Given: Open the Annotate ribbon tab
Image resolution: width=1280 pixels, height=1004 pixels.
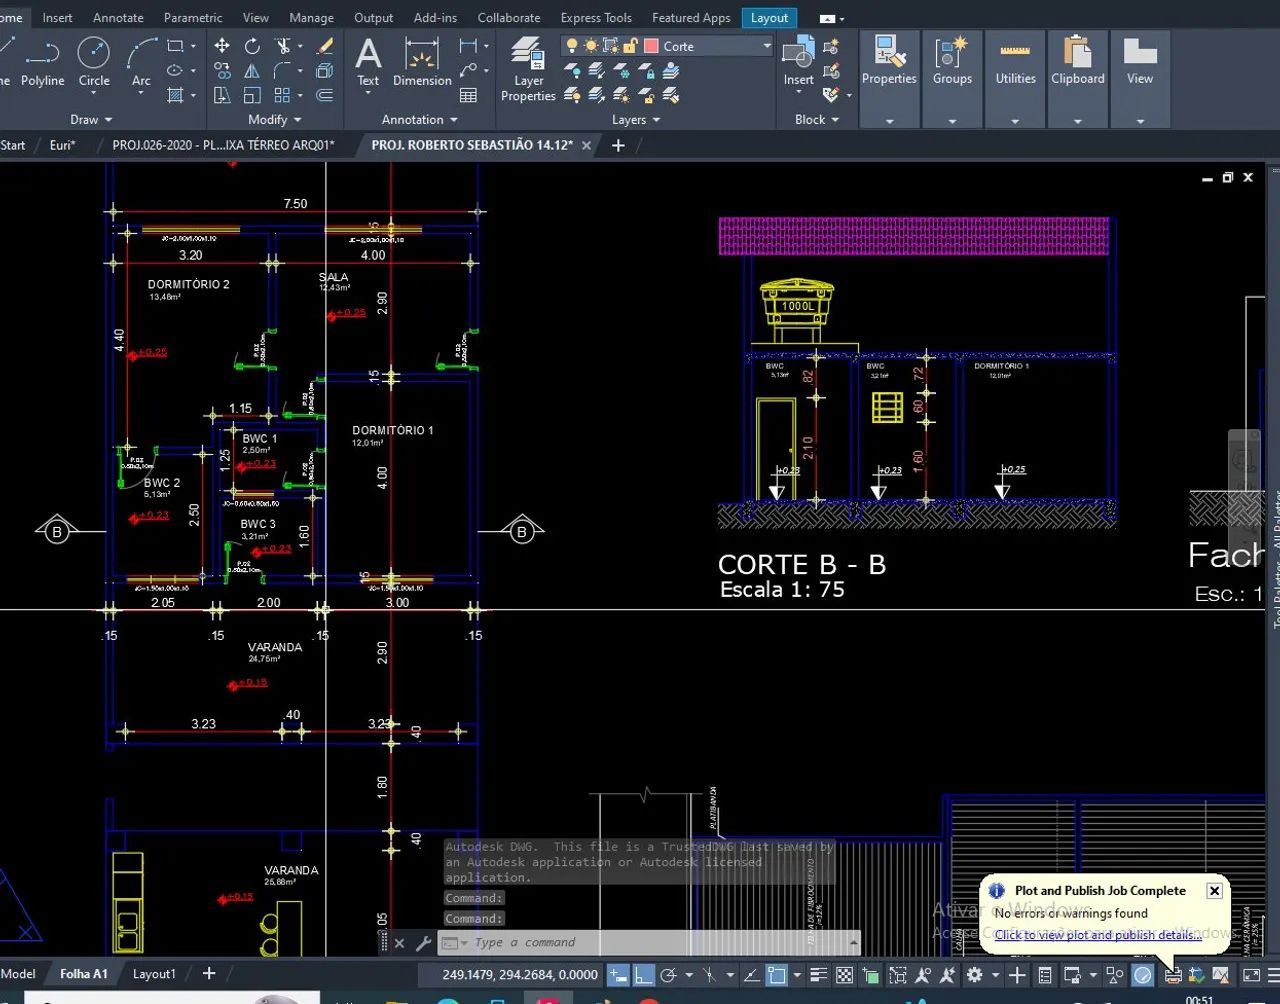Looking at the screenshot, I should (118, 18).
